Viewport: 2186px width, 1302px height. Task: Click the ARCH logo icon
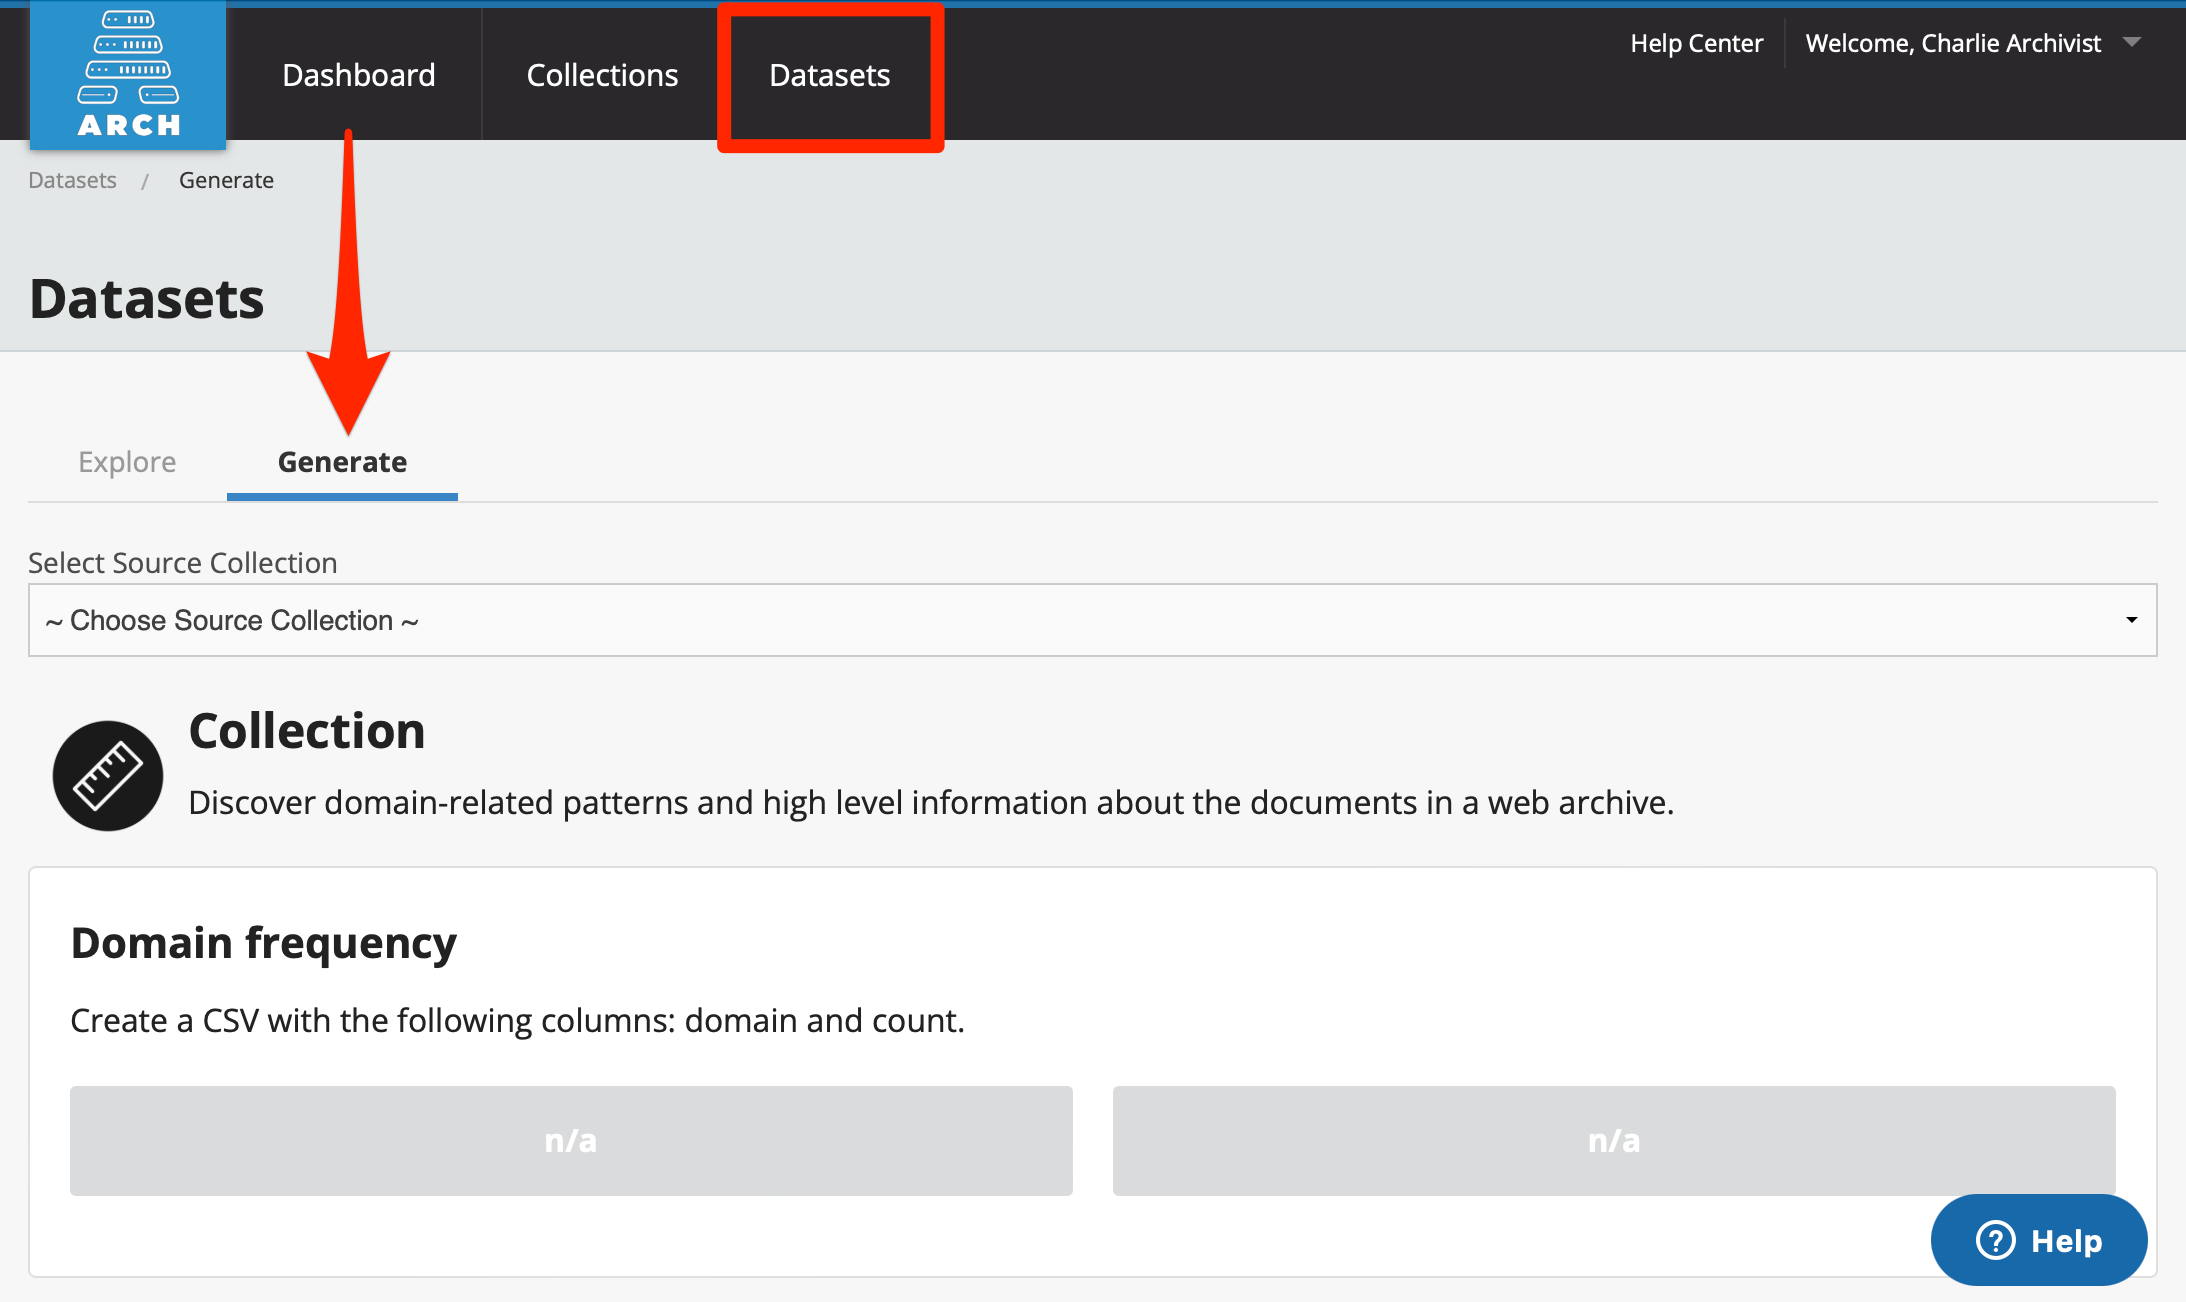click(x=127, y=70)
